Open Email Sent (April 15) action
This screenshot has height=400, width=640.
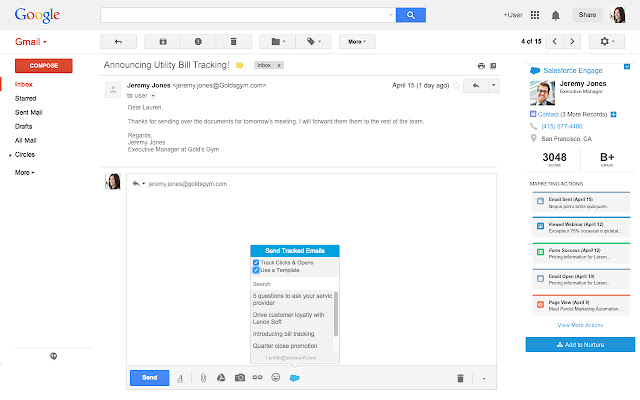[x=581, y=202]
